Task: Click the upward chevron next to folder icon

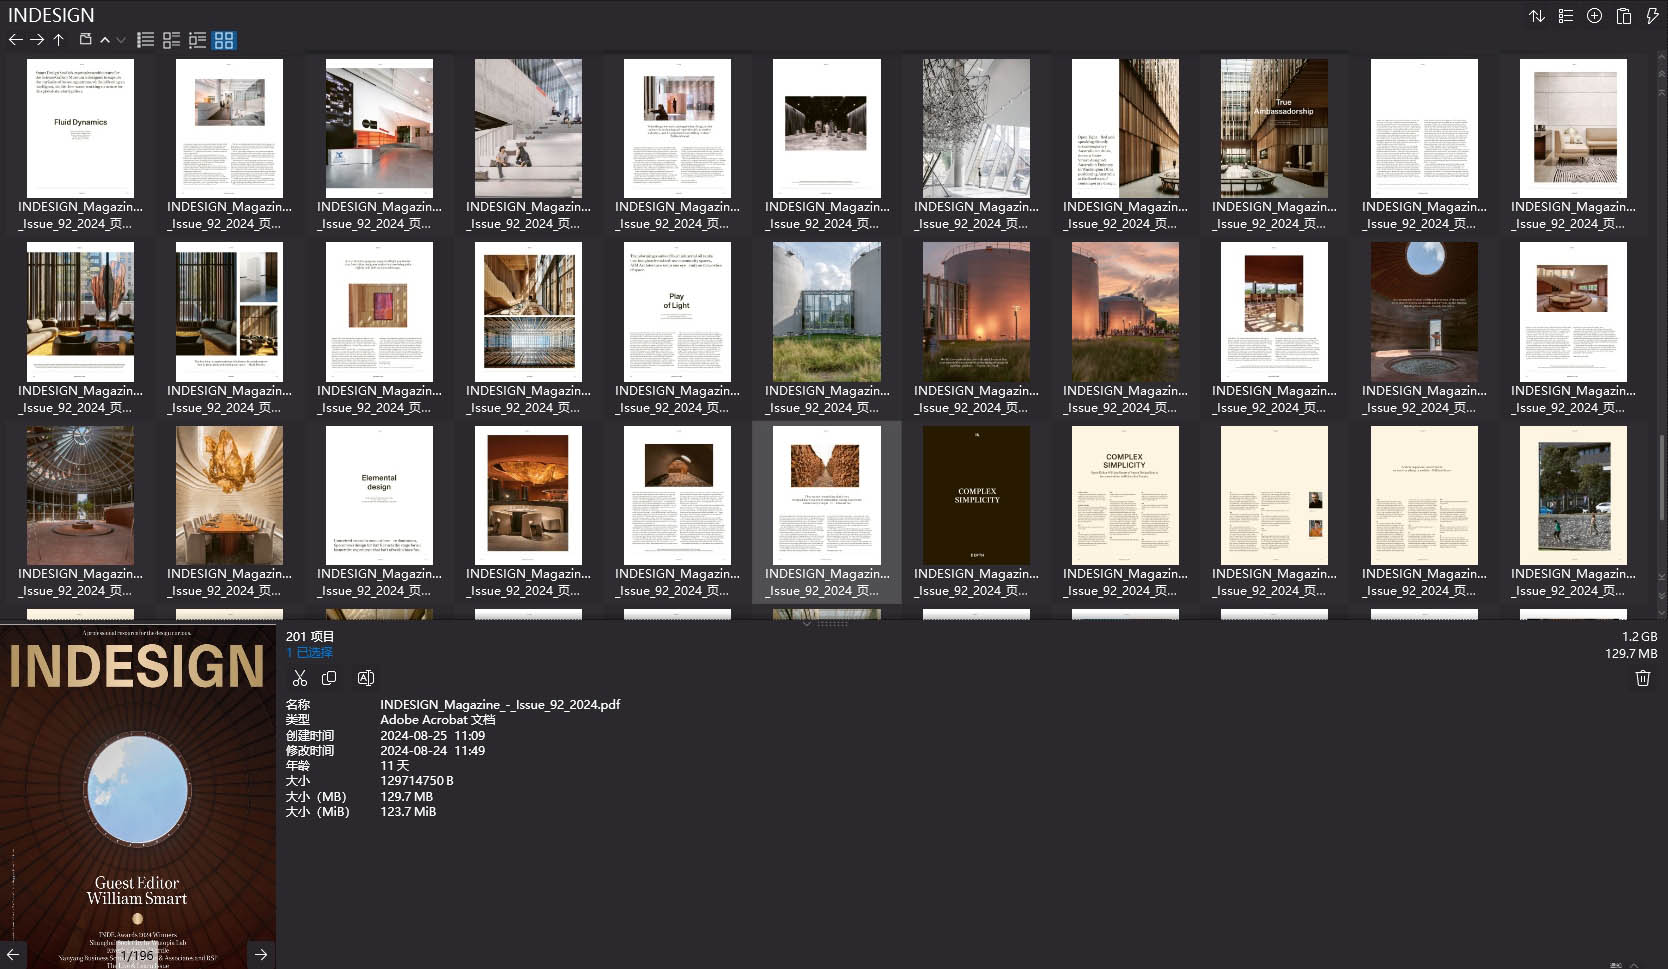Action: tap(104, 40)
